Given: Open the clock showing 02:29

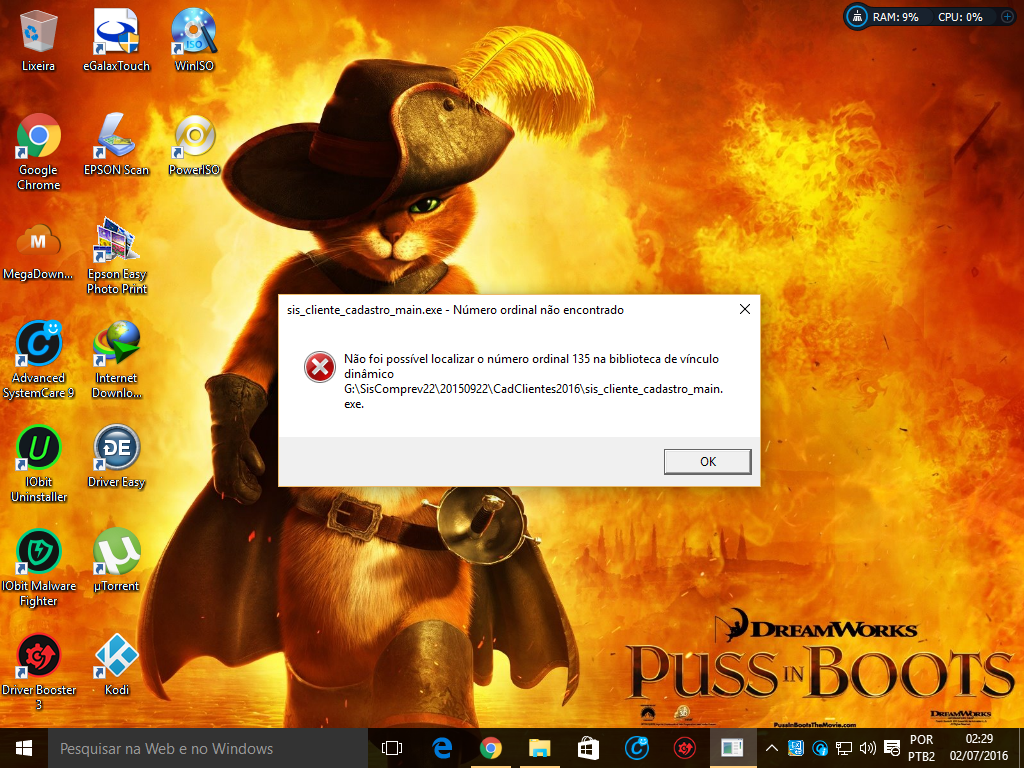Looking at the screenshot, I should click(x=979, y=748).
